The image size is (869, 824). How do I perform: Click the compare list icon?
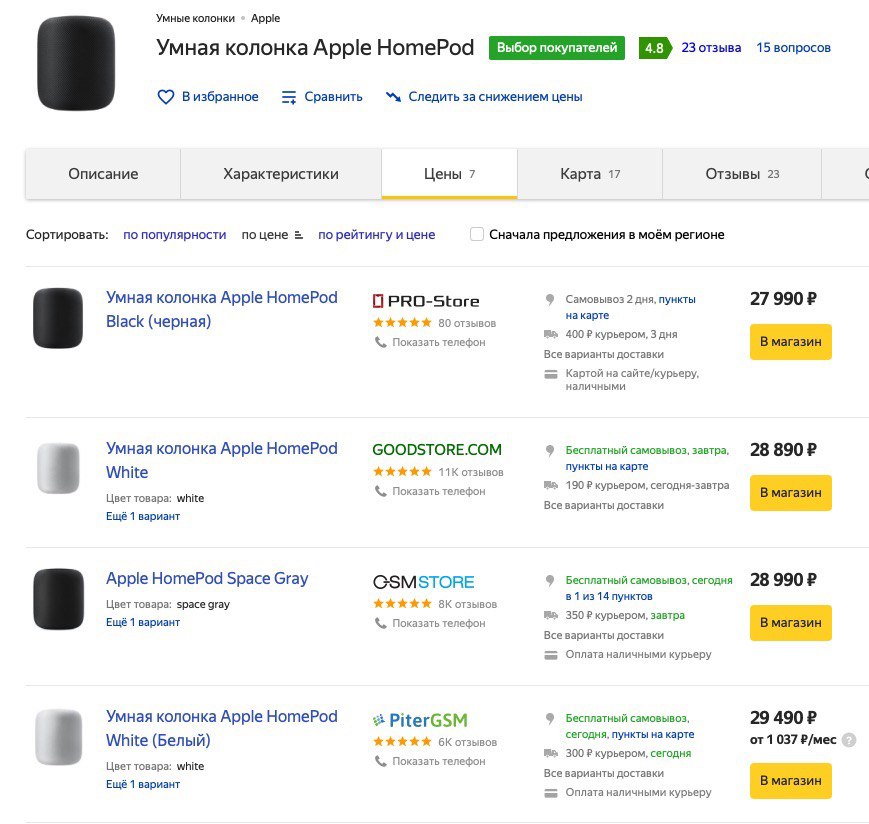tap(289, 97)
